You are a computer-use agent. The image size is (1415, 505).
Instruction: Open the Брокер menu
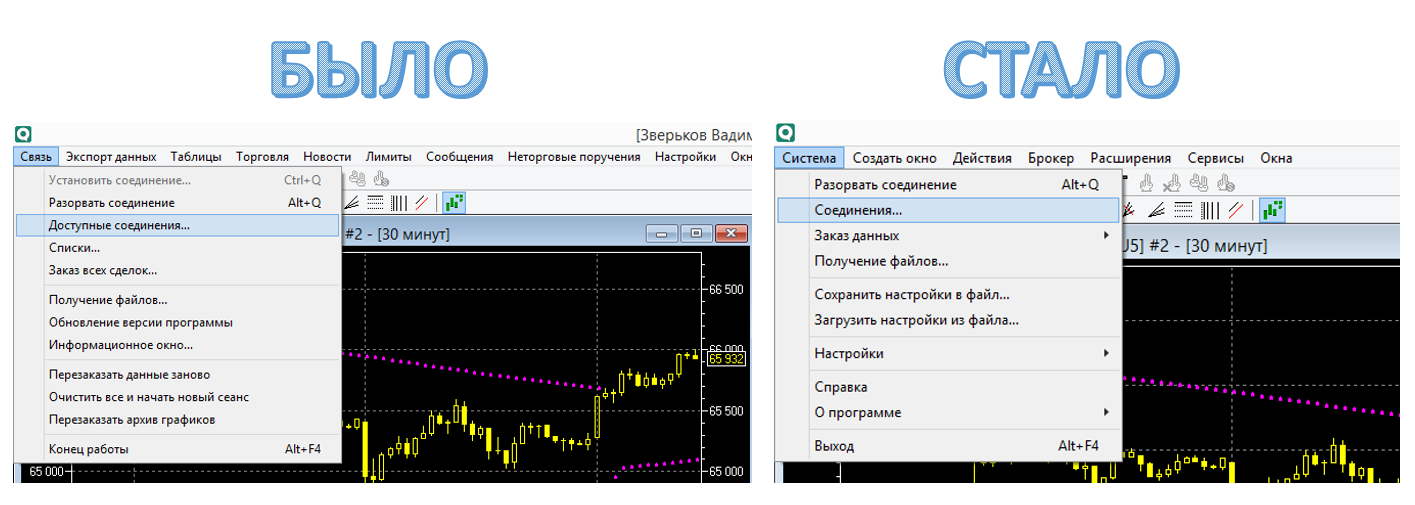click(x=1051, y=158)
